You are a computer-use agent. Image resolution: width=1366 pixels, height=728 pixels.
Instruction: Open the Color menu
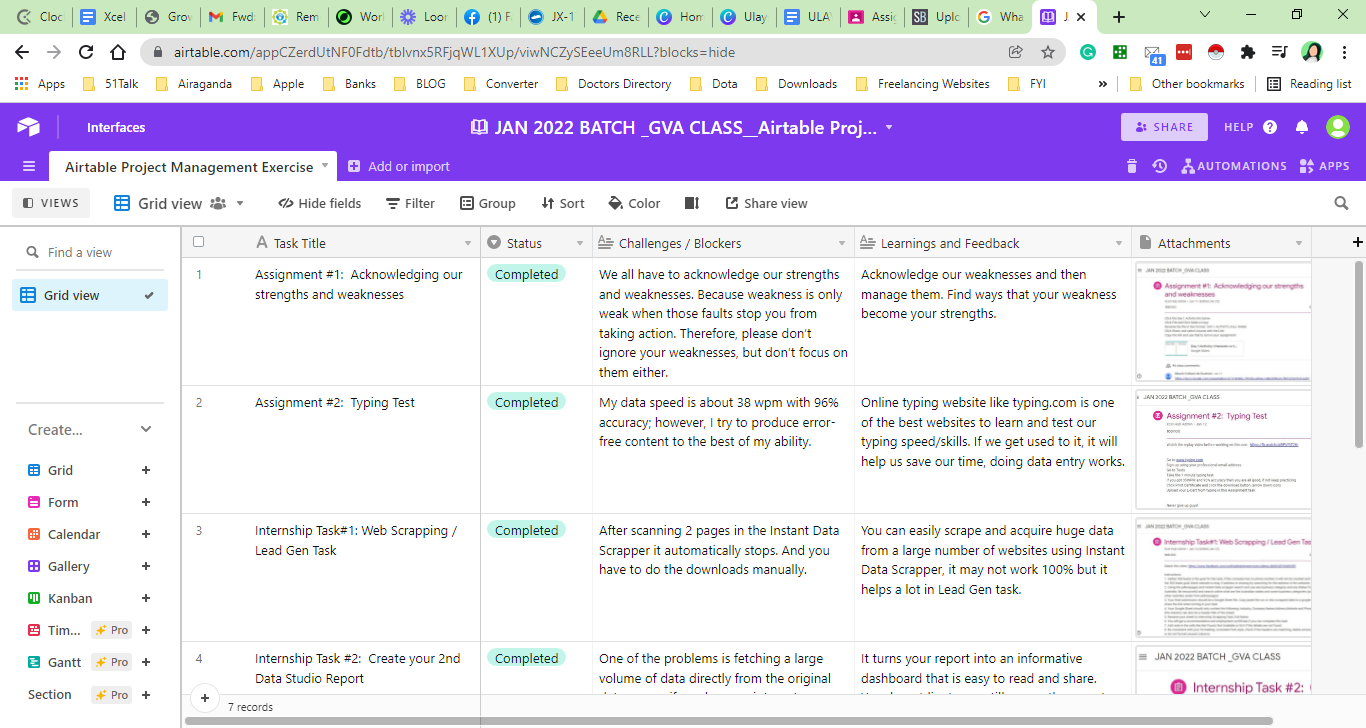[634, 203]
